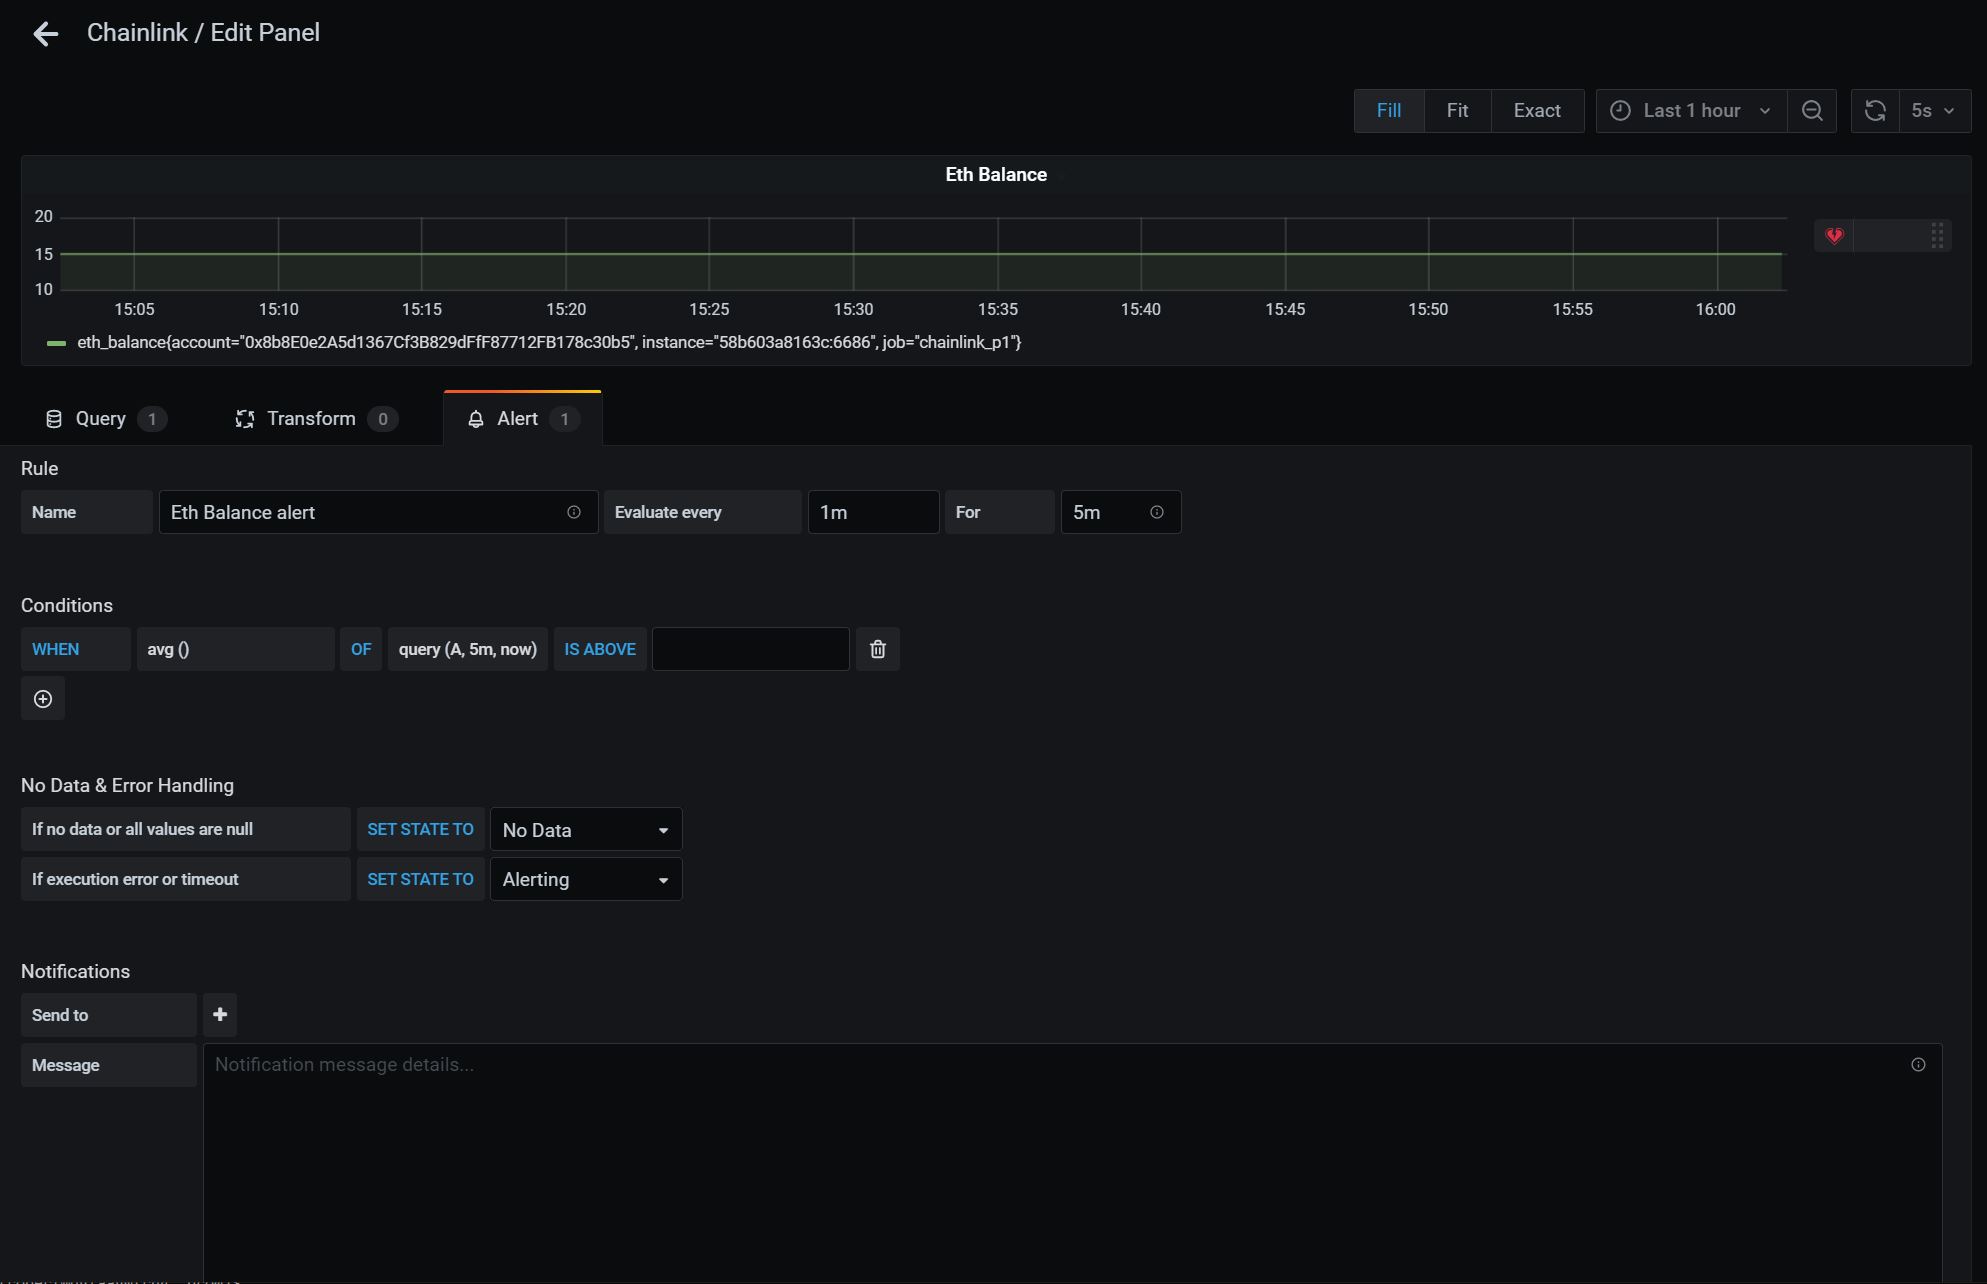This screenshot has height=1284, width=1987.
Task: Click the Notification message text area
Action: [x=1072, y=1164]
